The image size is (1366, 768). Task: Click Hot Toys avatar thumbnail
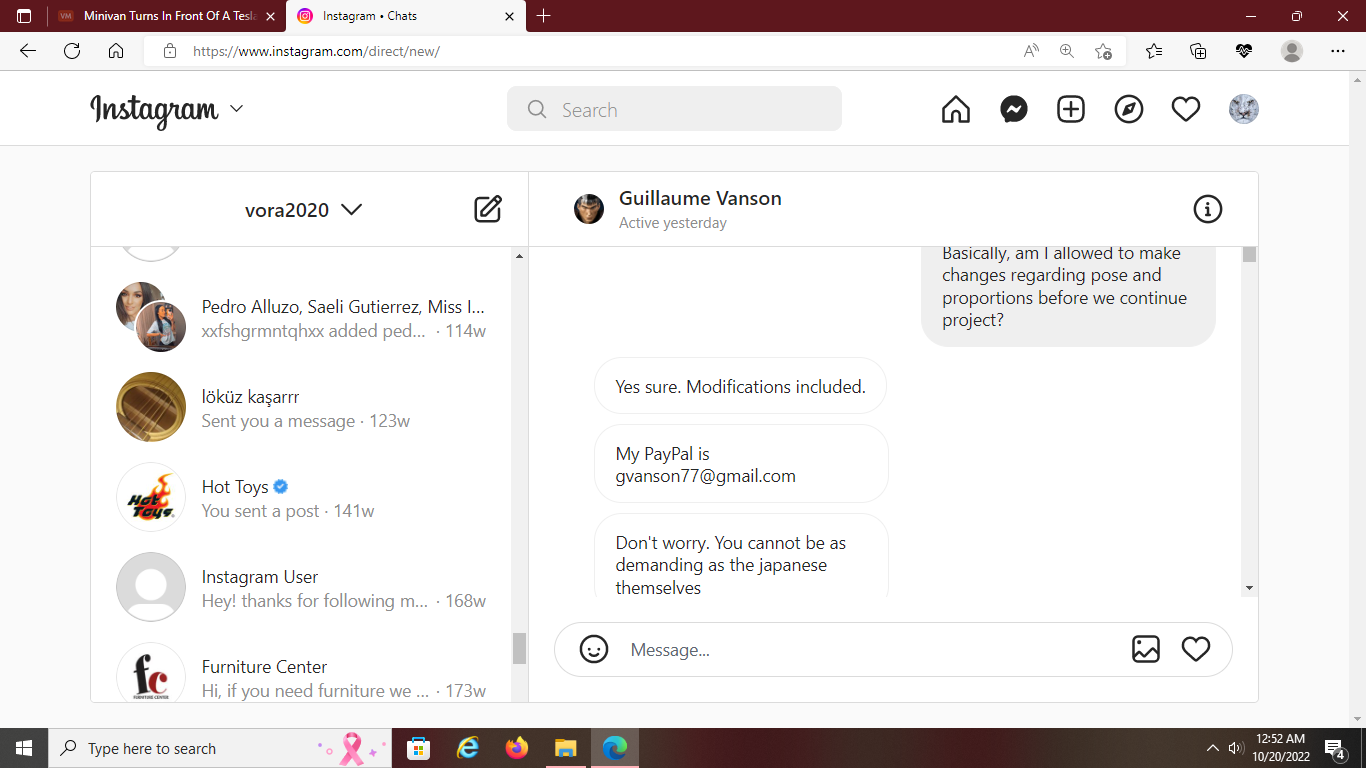[151, 497]
